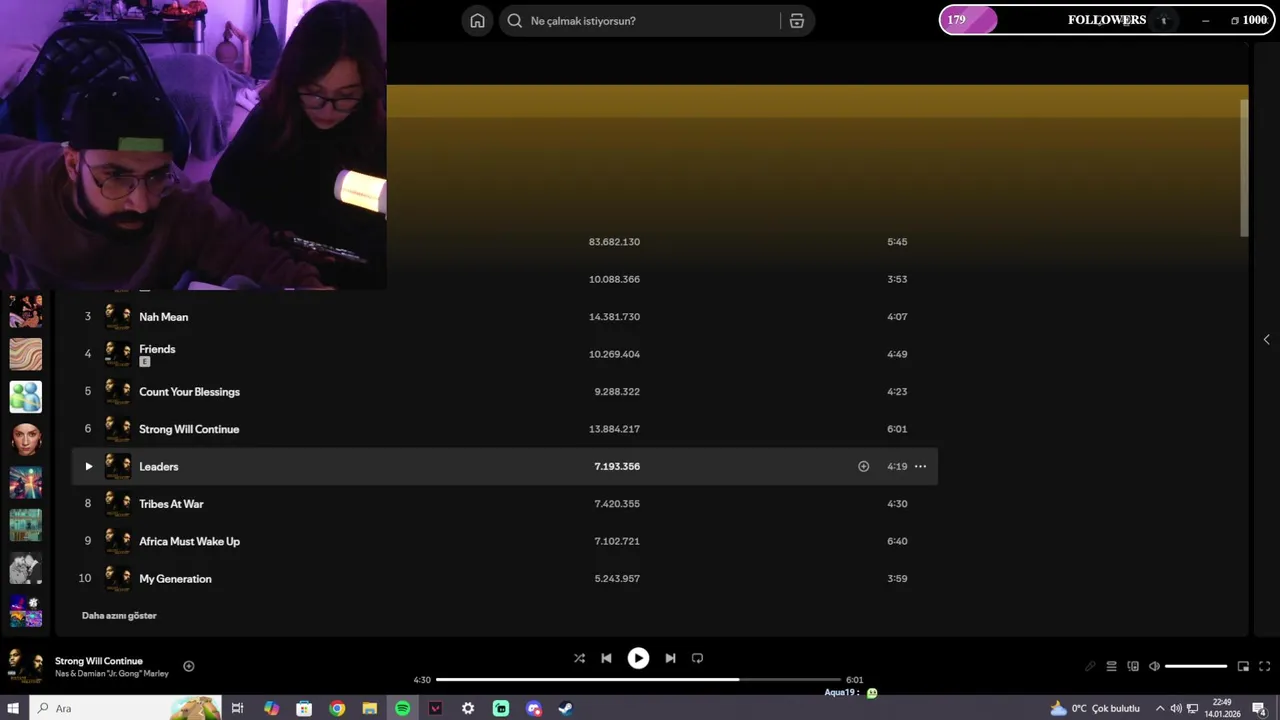Select the Nah Mean track title

pyautogui.click(x=163, y=317)
